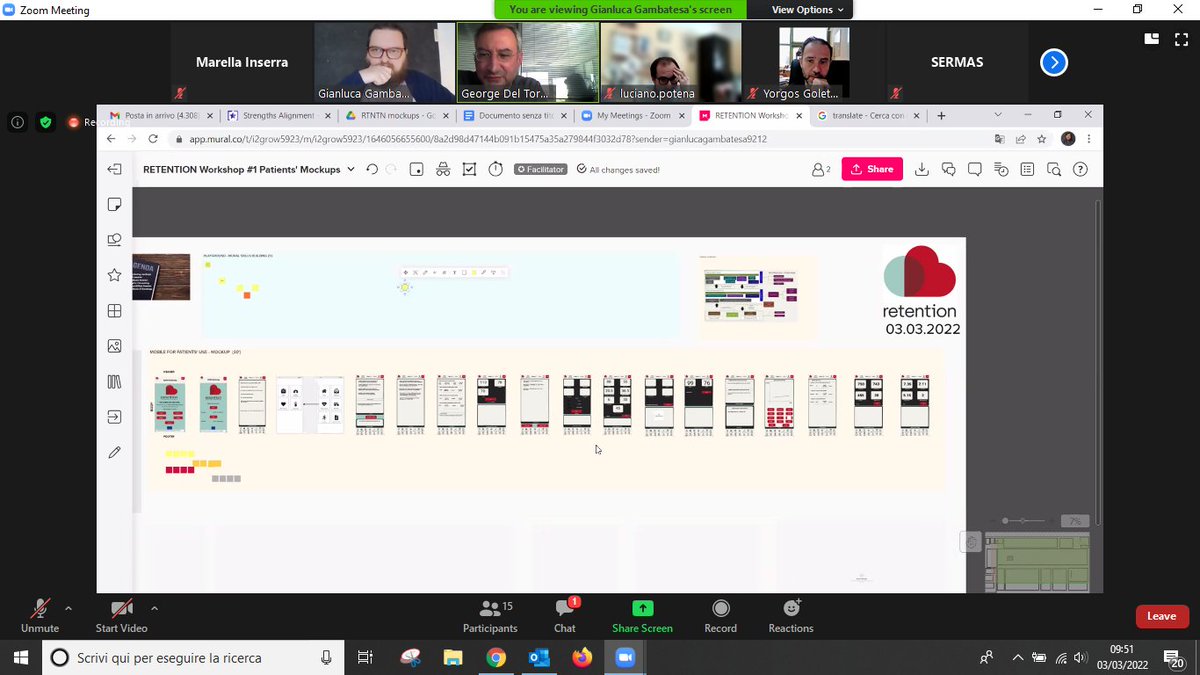Viewport: 1200px width, 675px height.
Task: Open Firefox from the Windows taskbar
Action: 582,657
